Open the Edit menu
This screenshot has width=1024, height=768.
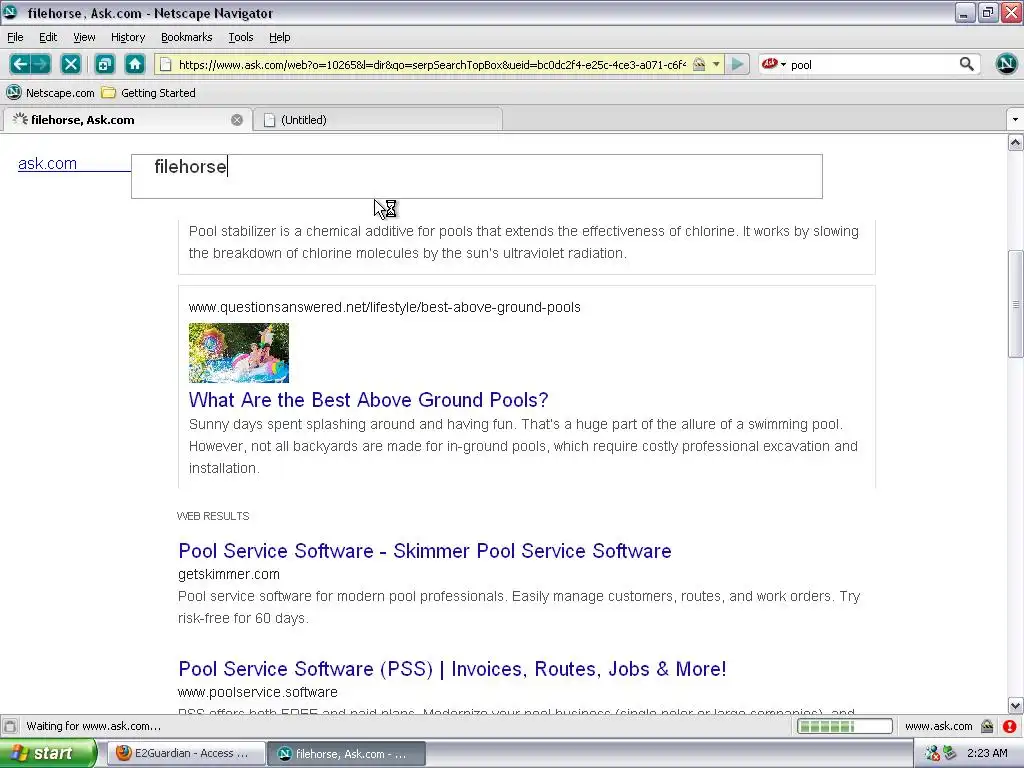tap(48, 37)
